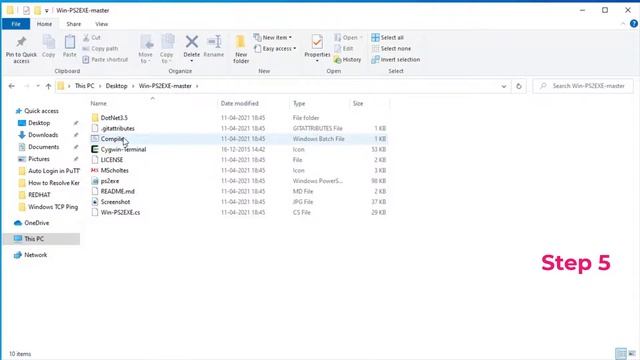Click Quick access in navigation pane
This screenshot has width=640, height=360.
click(x=41, y=111)
